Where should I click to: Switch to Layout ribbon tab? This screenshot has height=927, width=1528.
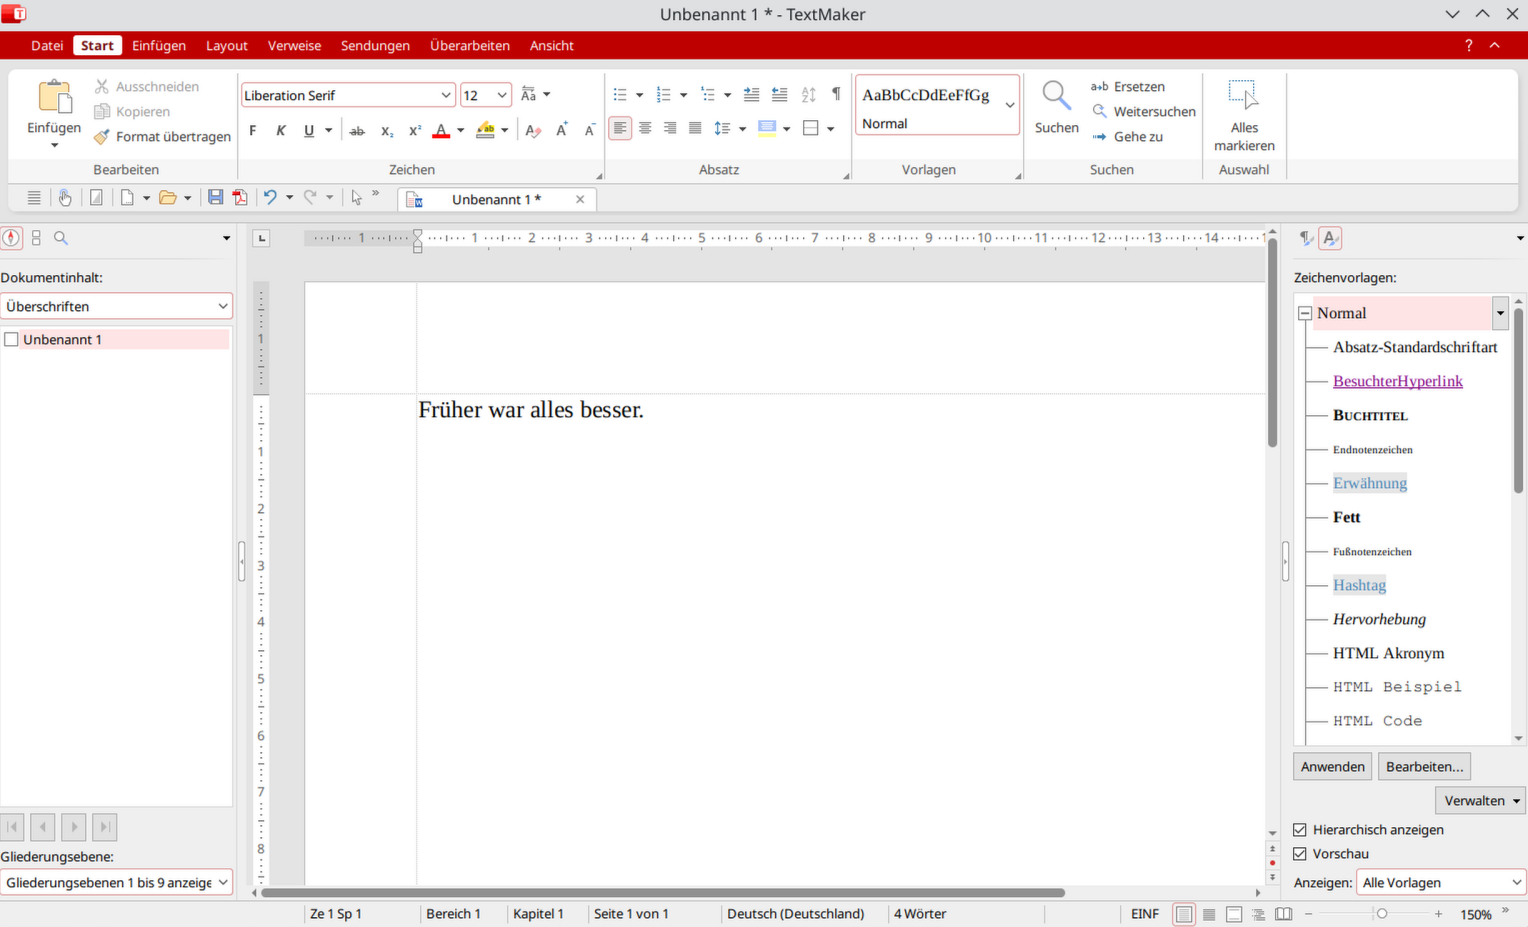[x=227, y=46]
